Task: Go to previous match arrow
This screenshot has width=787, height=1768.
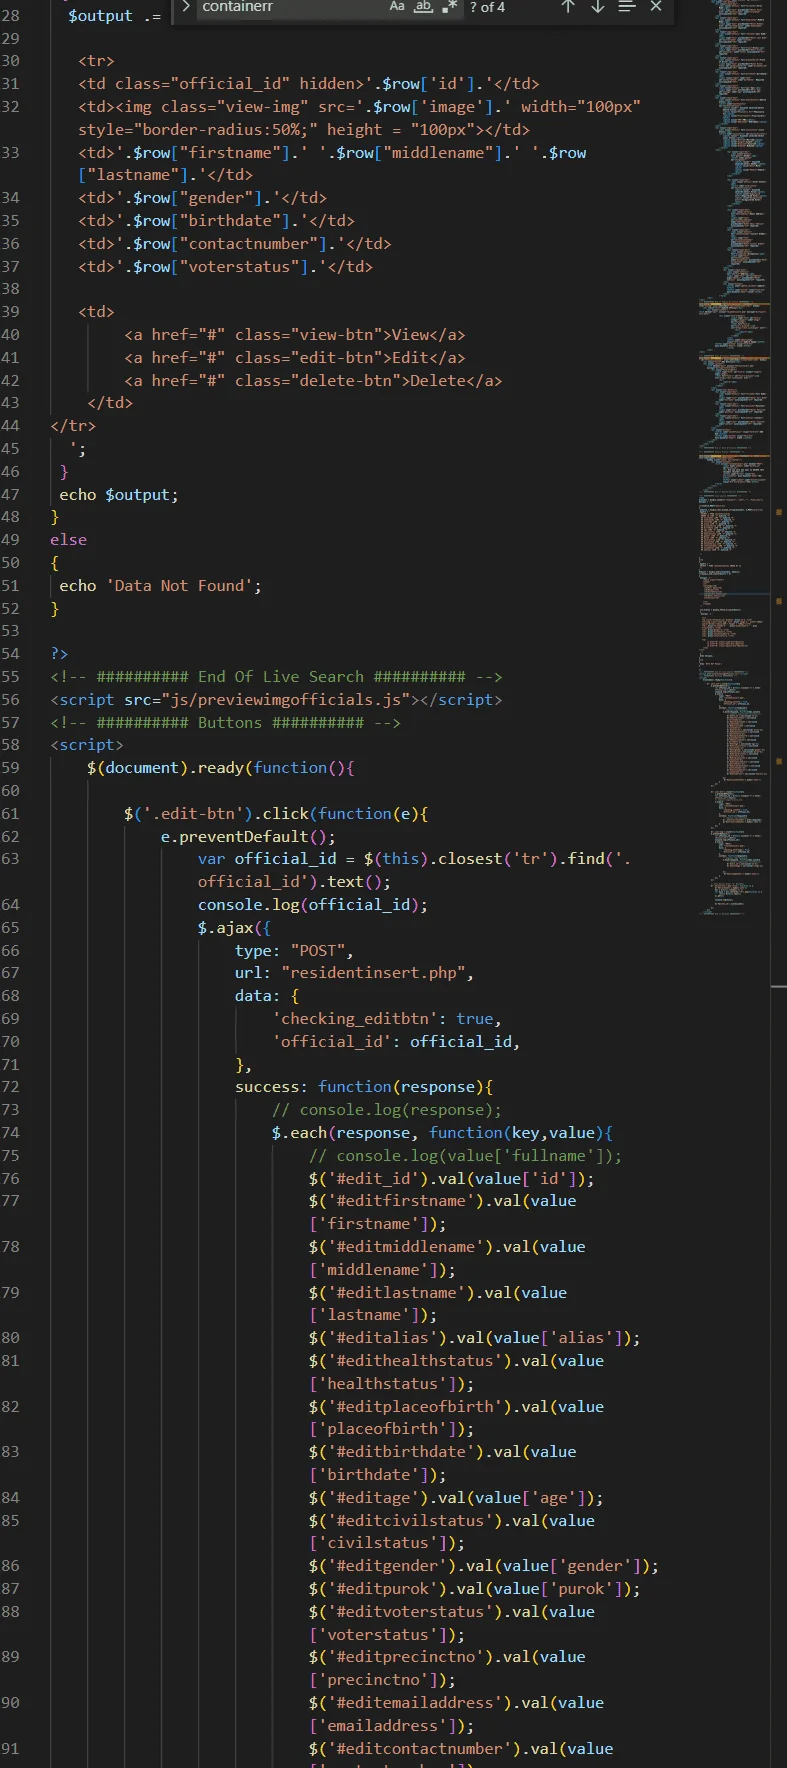Action: pos(568,7)
